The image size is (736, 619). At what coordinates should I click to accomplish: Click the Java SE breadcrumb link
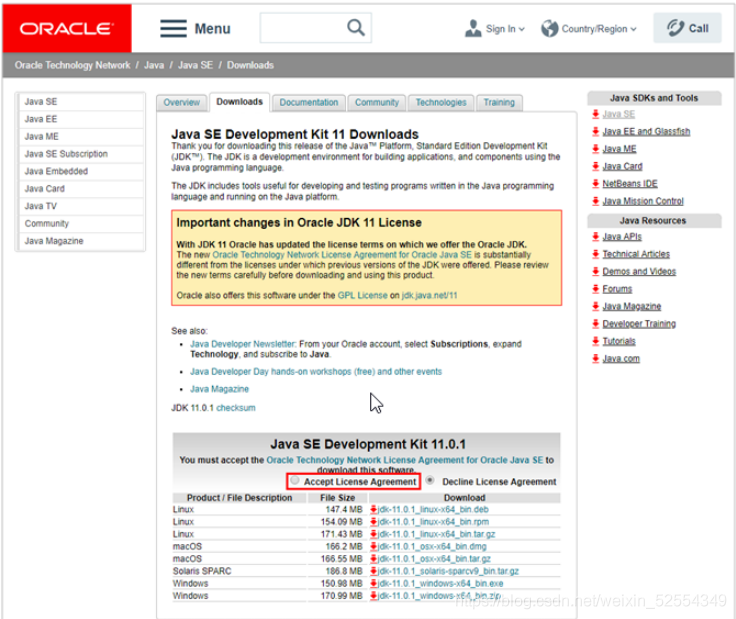(195, 65)
